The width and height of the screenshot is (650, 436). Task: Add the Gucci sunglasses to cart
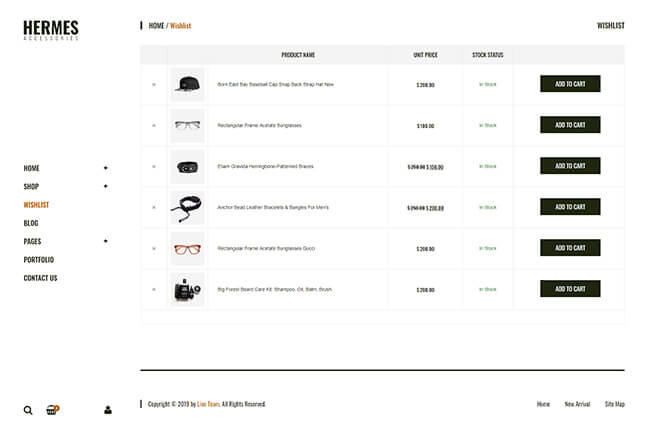570,248
